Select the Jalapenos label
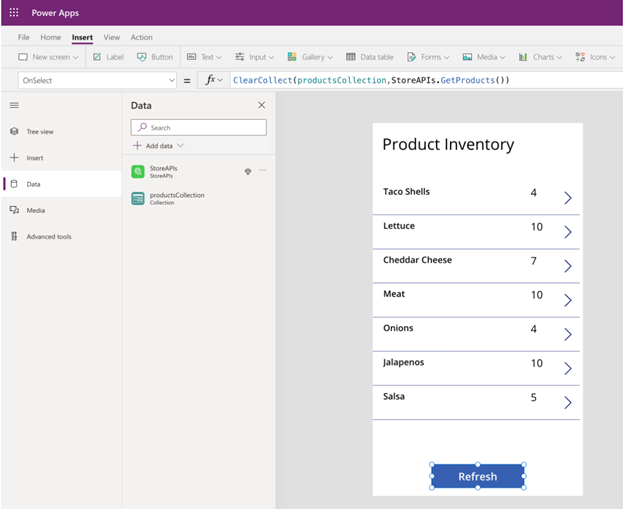Image resolution: width=624 pixels, height=515 pixels. 404,363
